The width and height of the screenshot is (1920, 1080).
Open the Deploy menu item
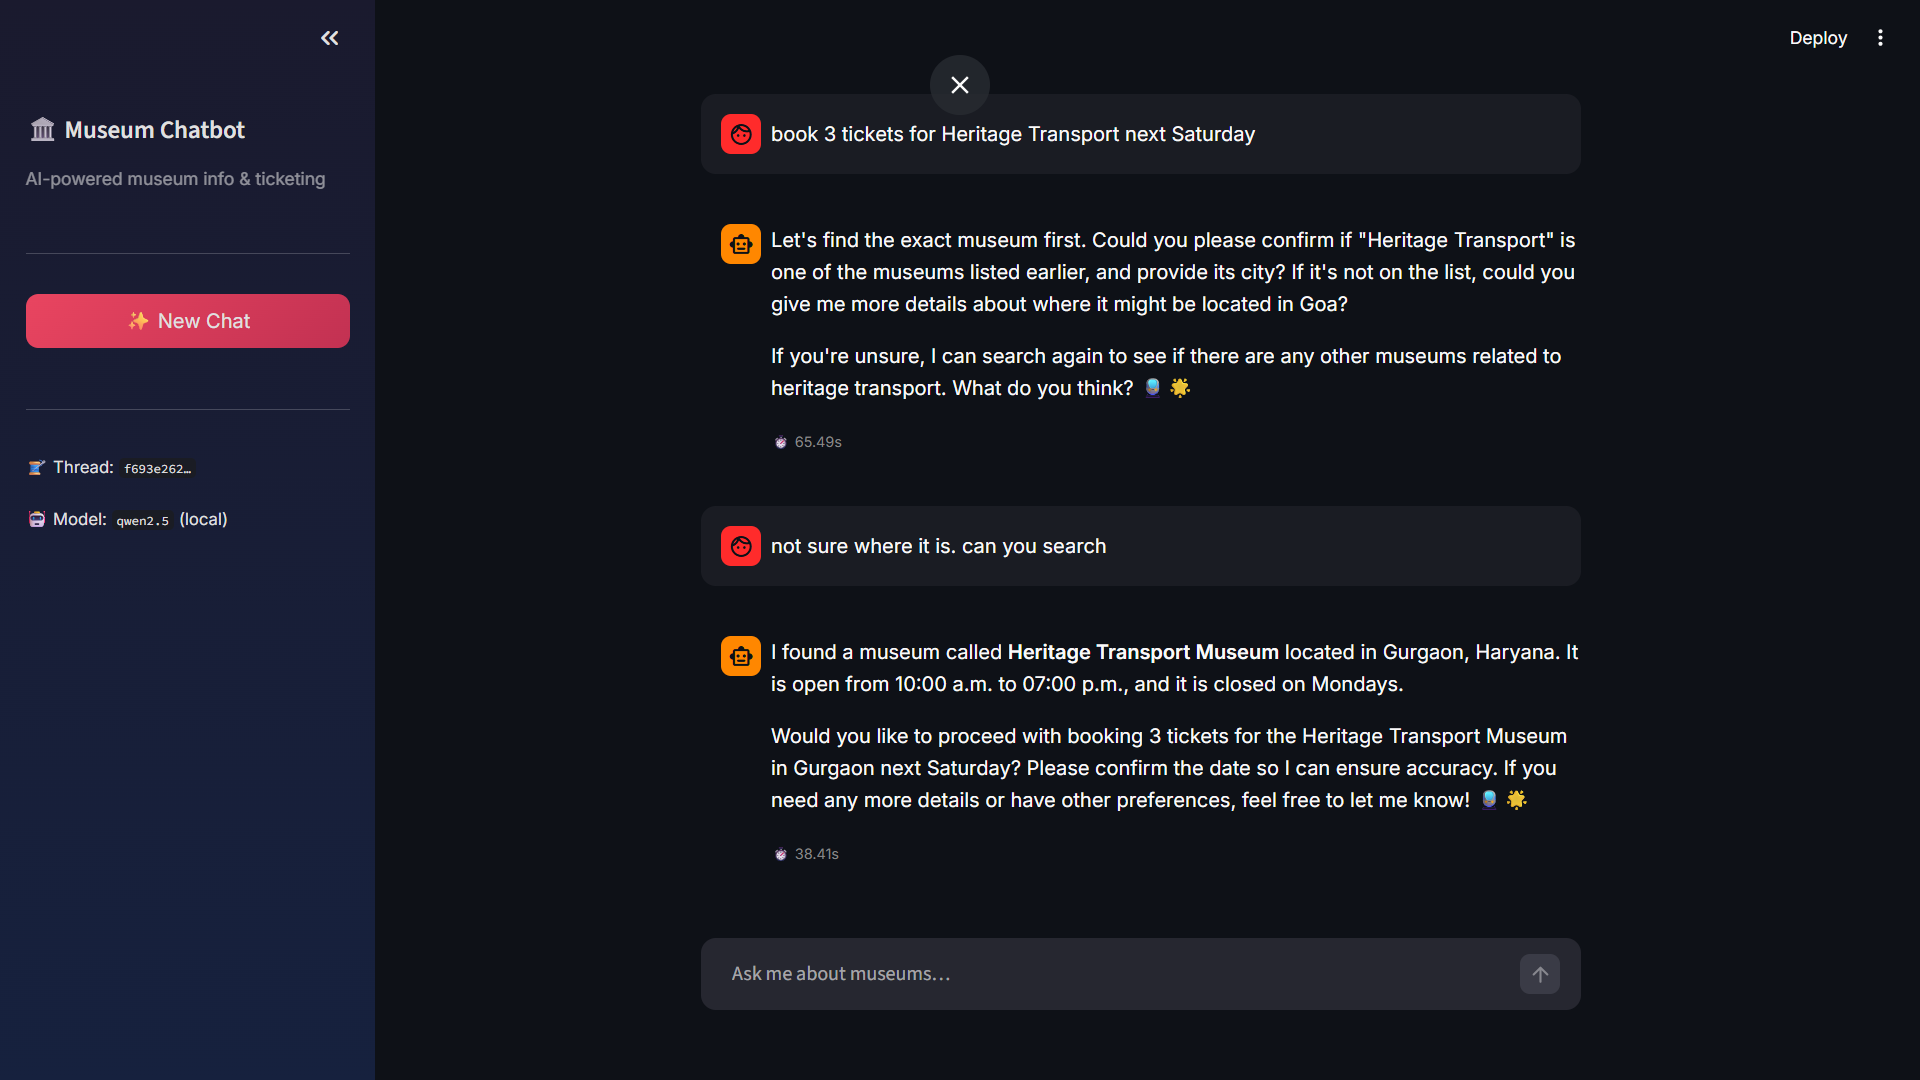(x=1818, y=38)
